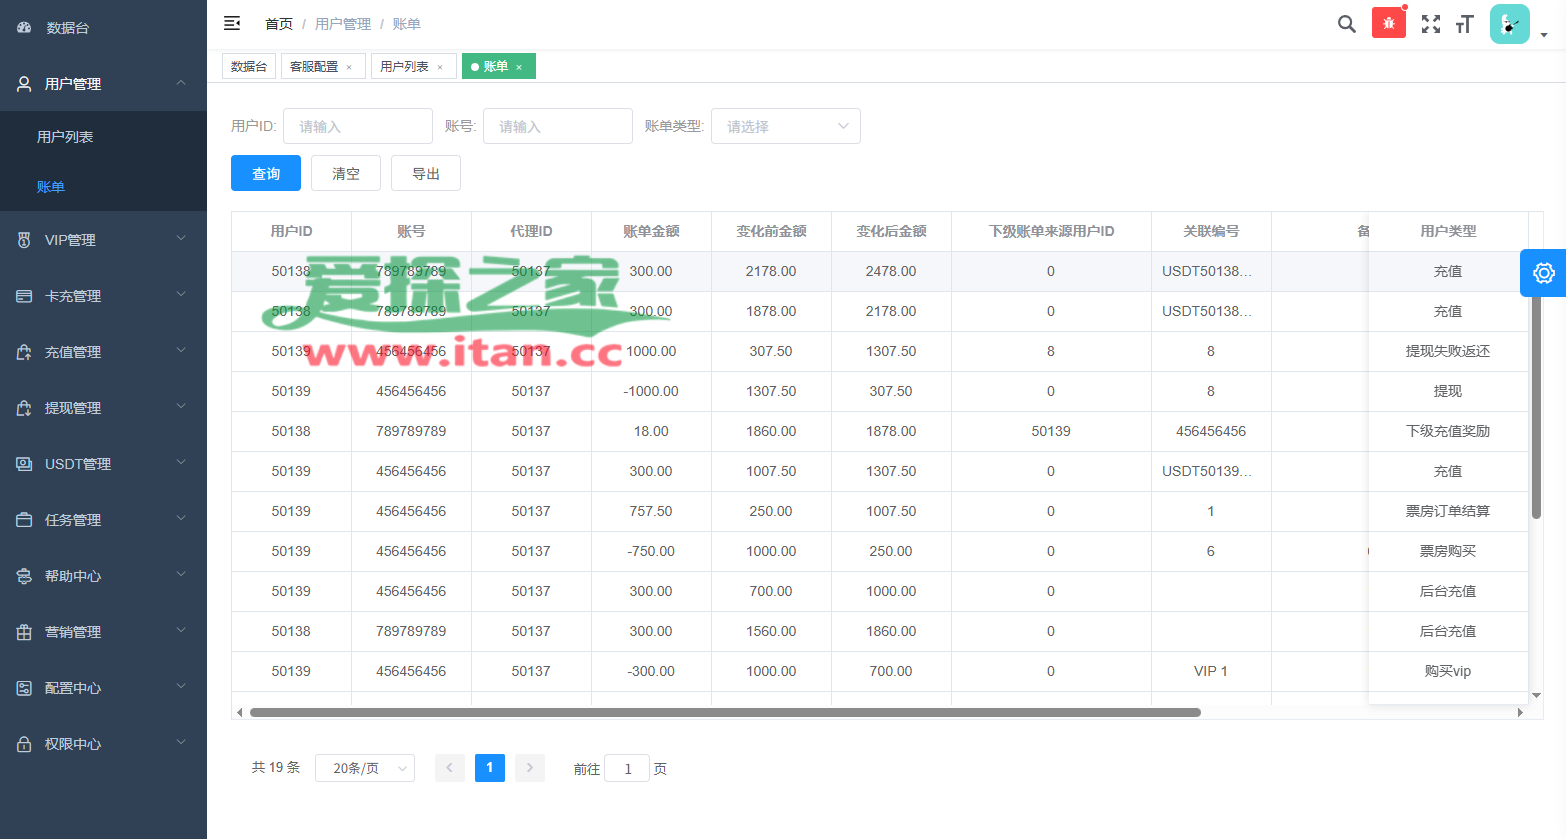
Task: Close the 用户列表 tab
Action: point(440,67)
